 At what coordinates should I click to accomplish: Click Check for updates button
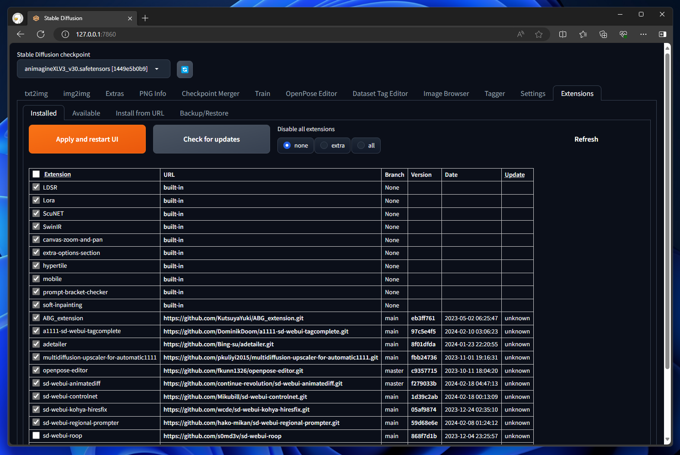tap(211, 139)
